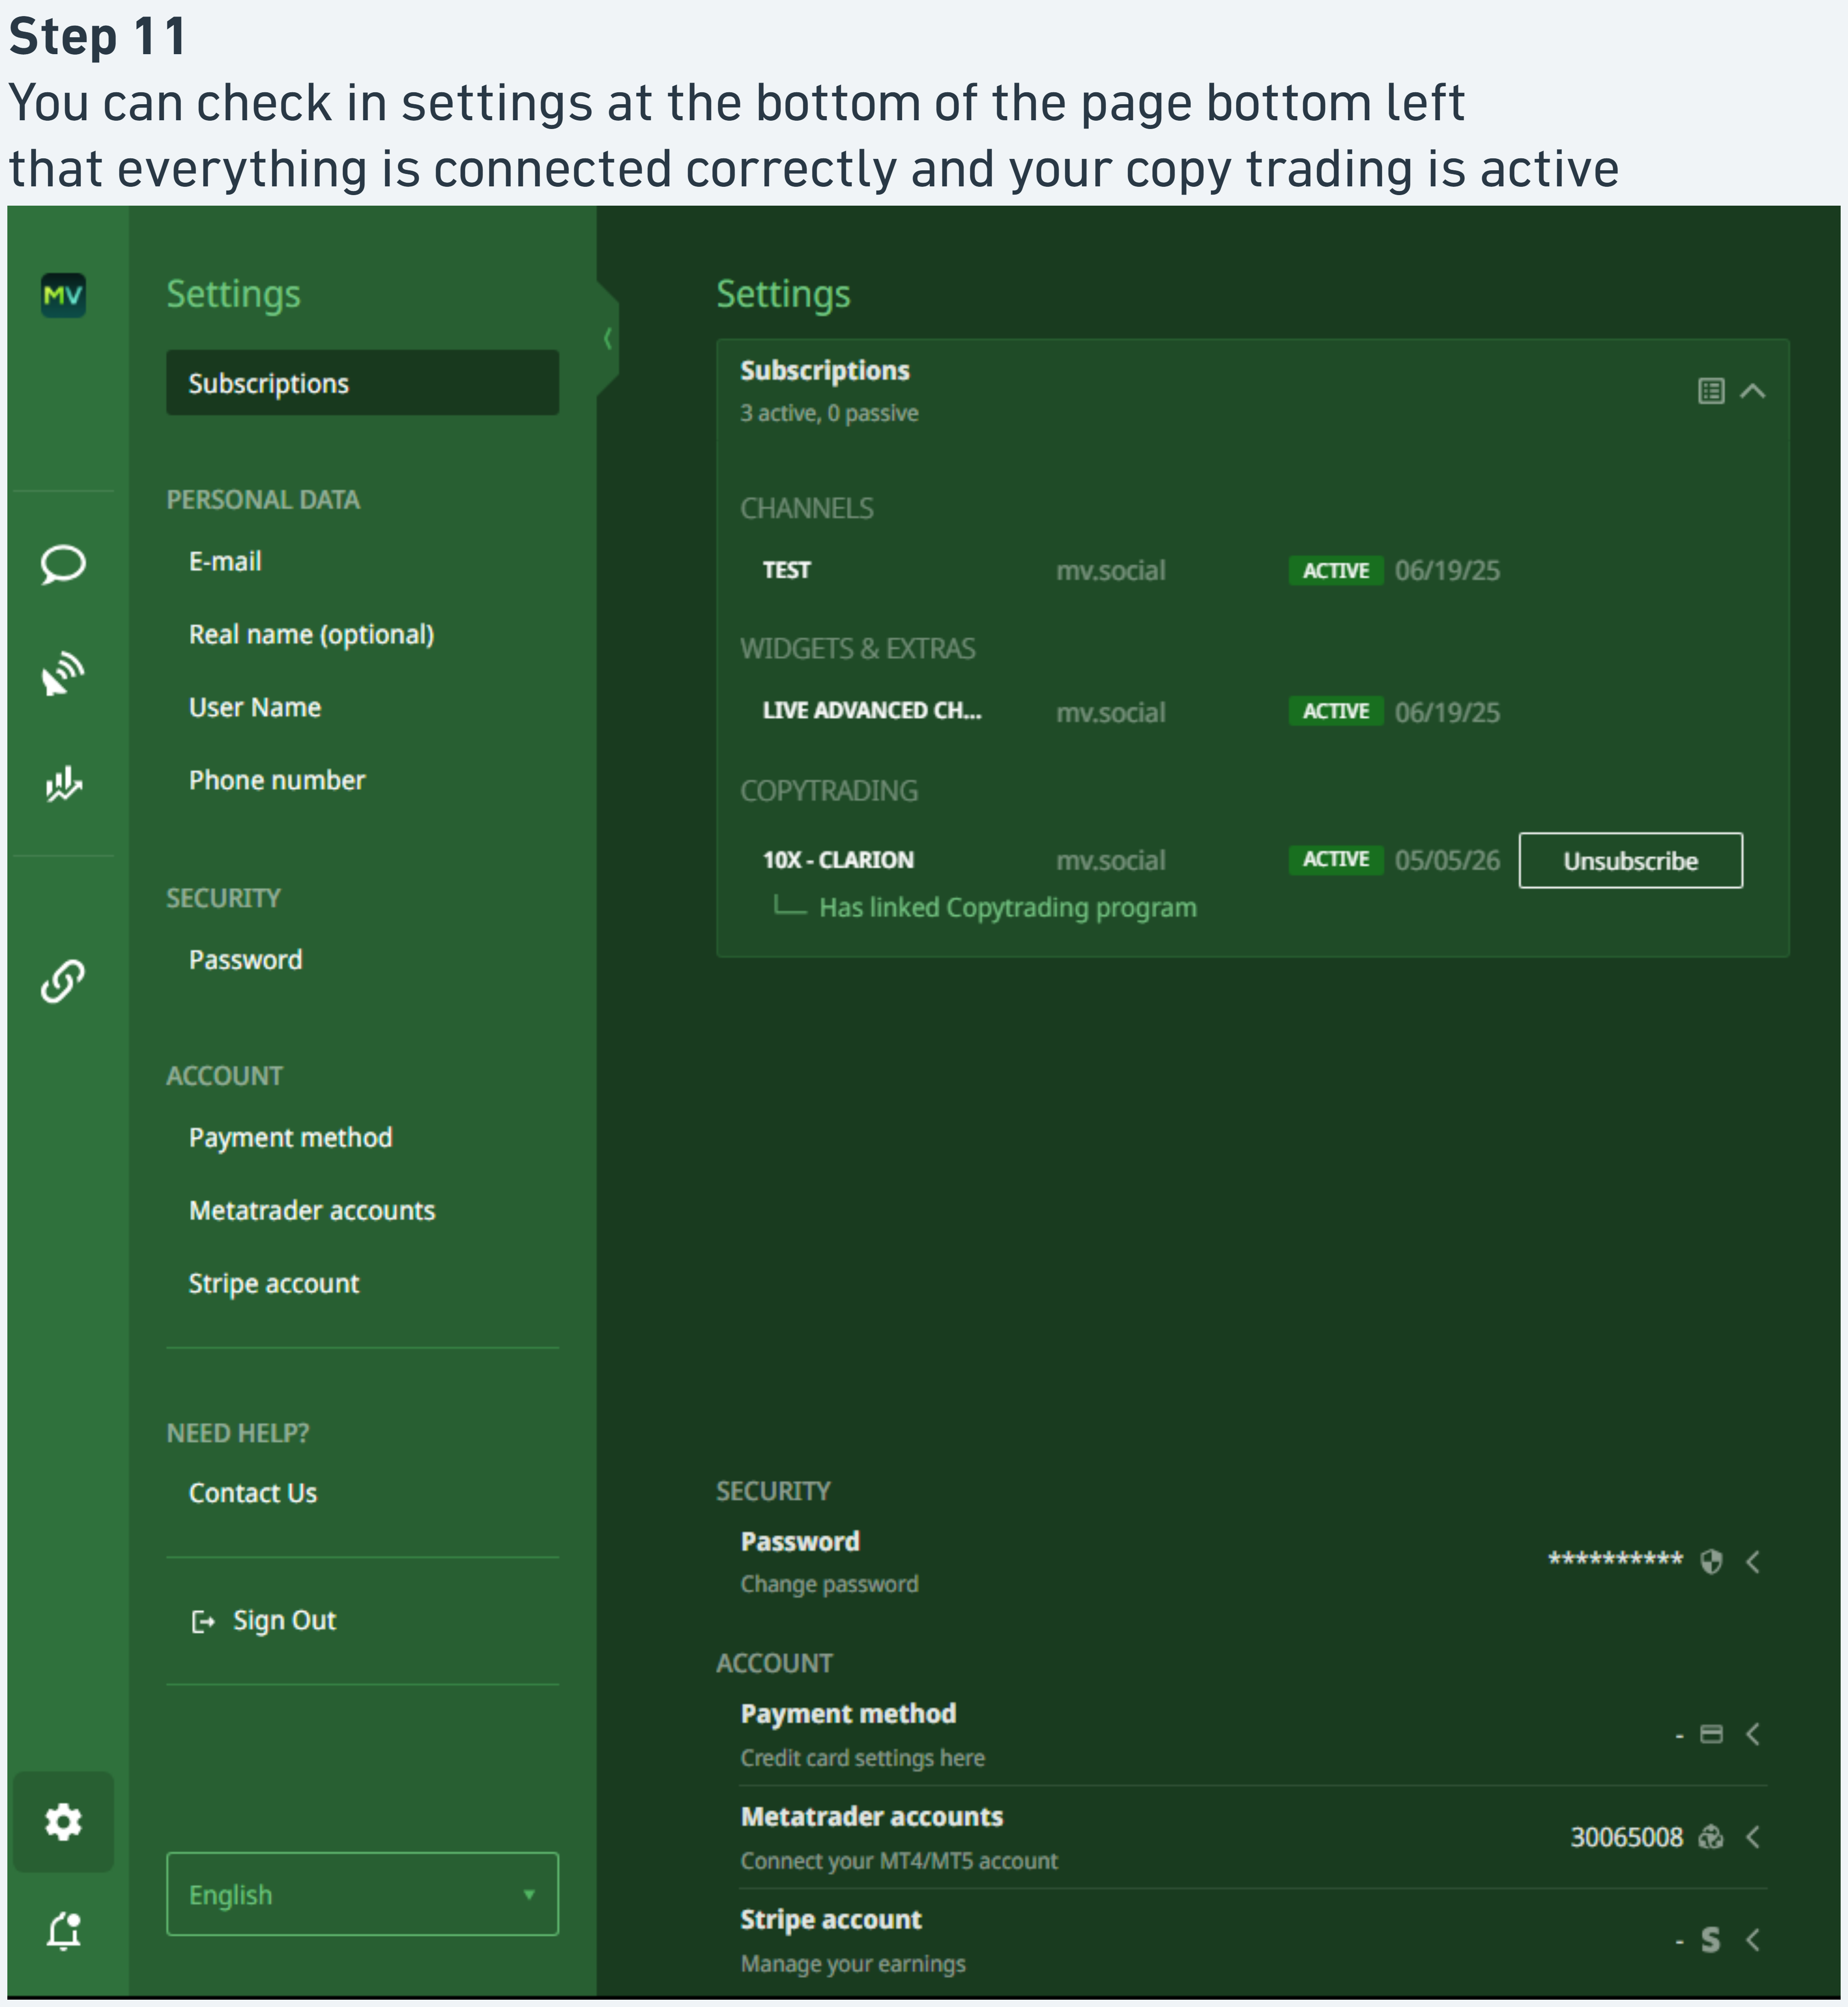
Task: Click LIVE ADVANCED CH... widget subscription
Action: click(x=872, y=711)
